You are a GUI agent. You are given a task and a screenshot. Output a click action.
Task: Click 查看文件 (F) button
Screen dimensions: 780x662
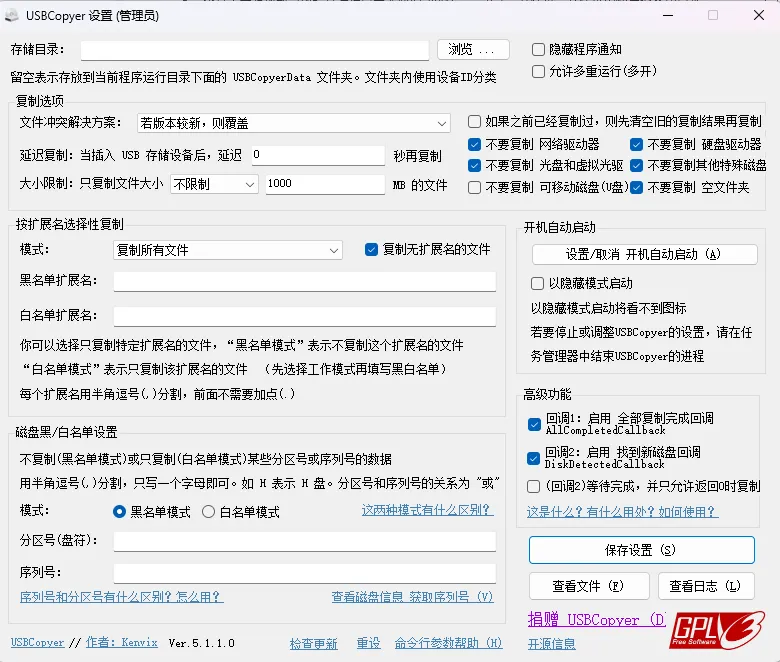589,586
